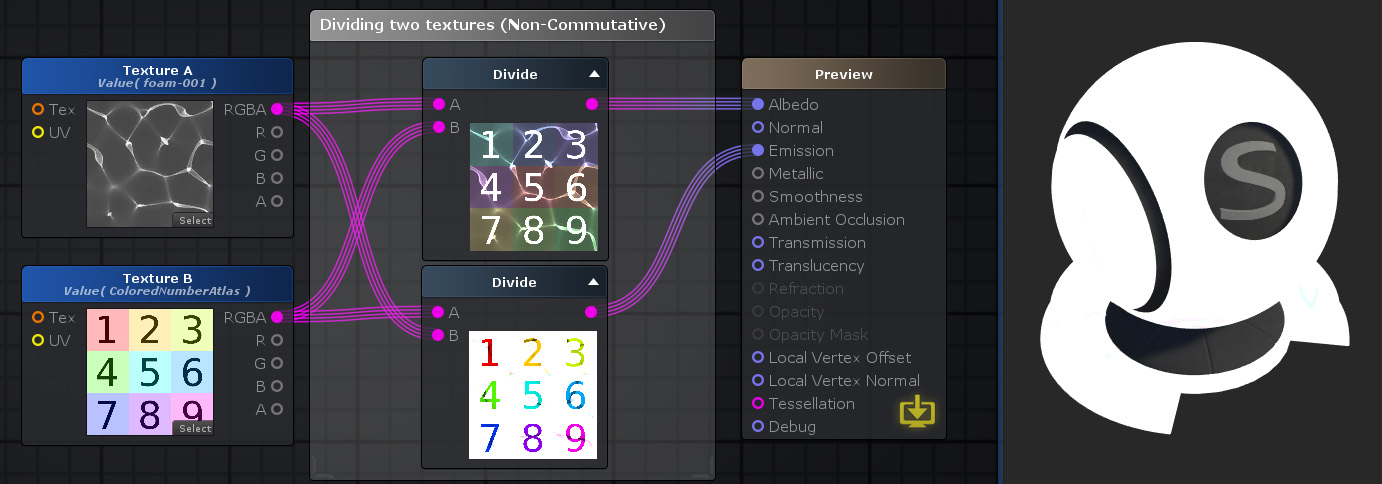Click the Emission input port circle
Screen dimensions: 1382x484
point(758,150)
